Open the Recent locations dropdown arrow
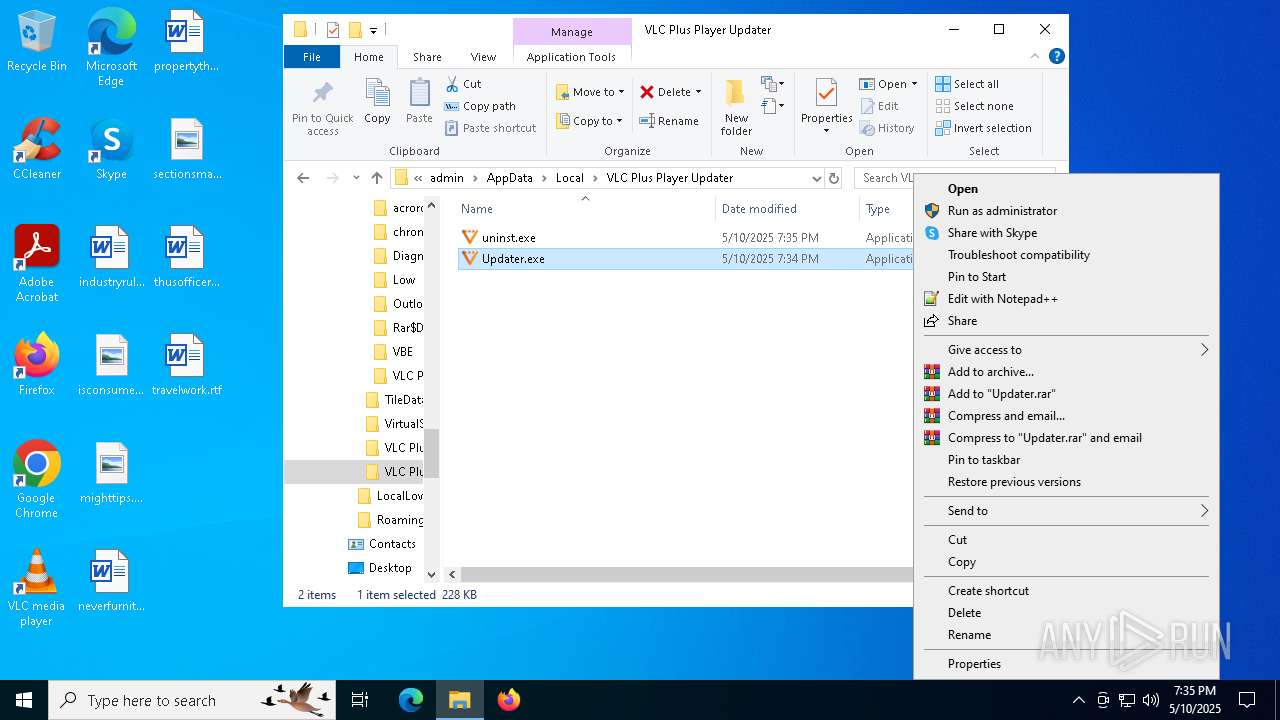The image size is (1280, 720). pos(356,178)
